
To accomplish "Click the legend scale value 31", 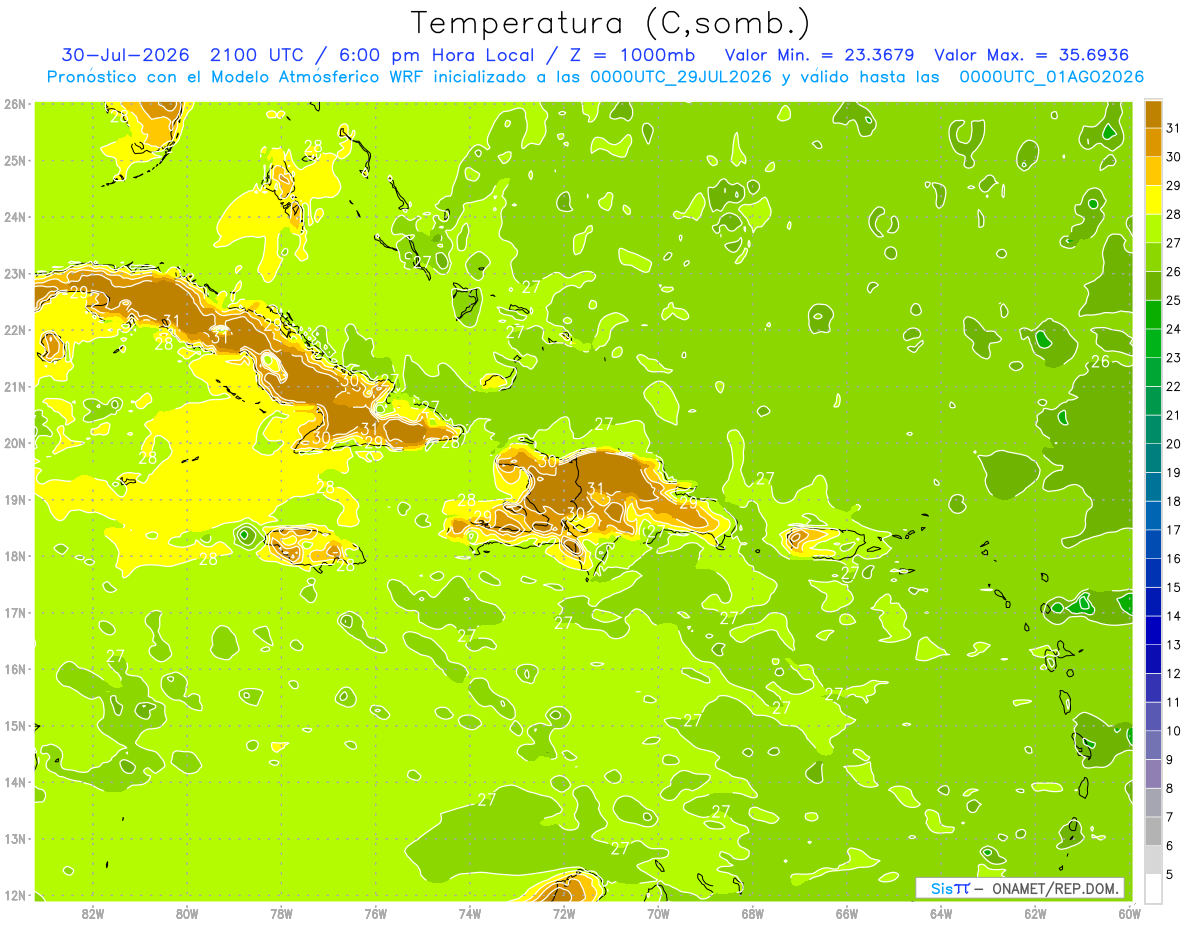I will click(x=1173, y=128).
